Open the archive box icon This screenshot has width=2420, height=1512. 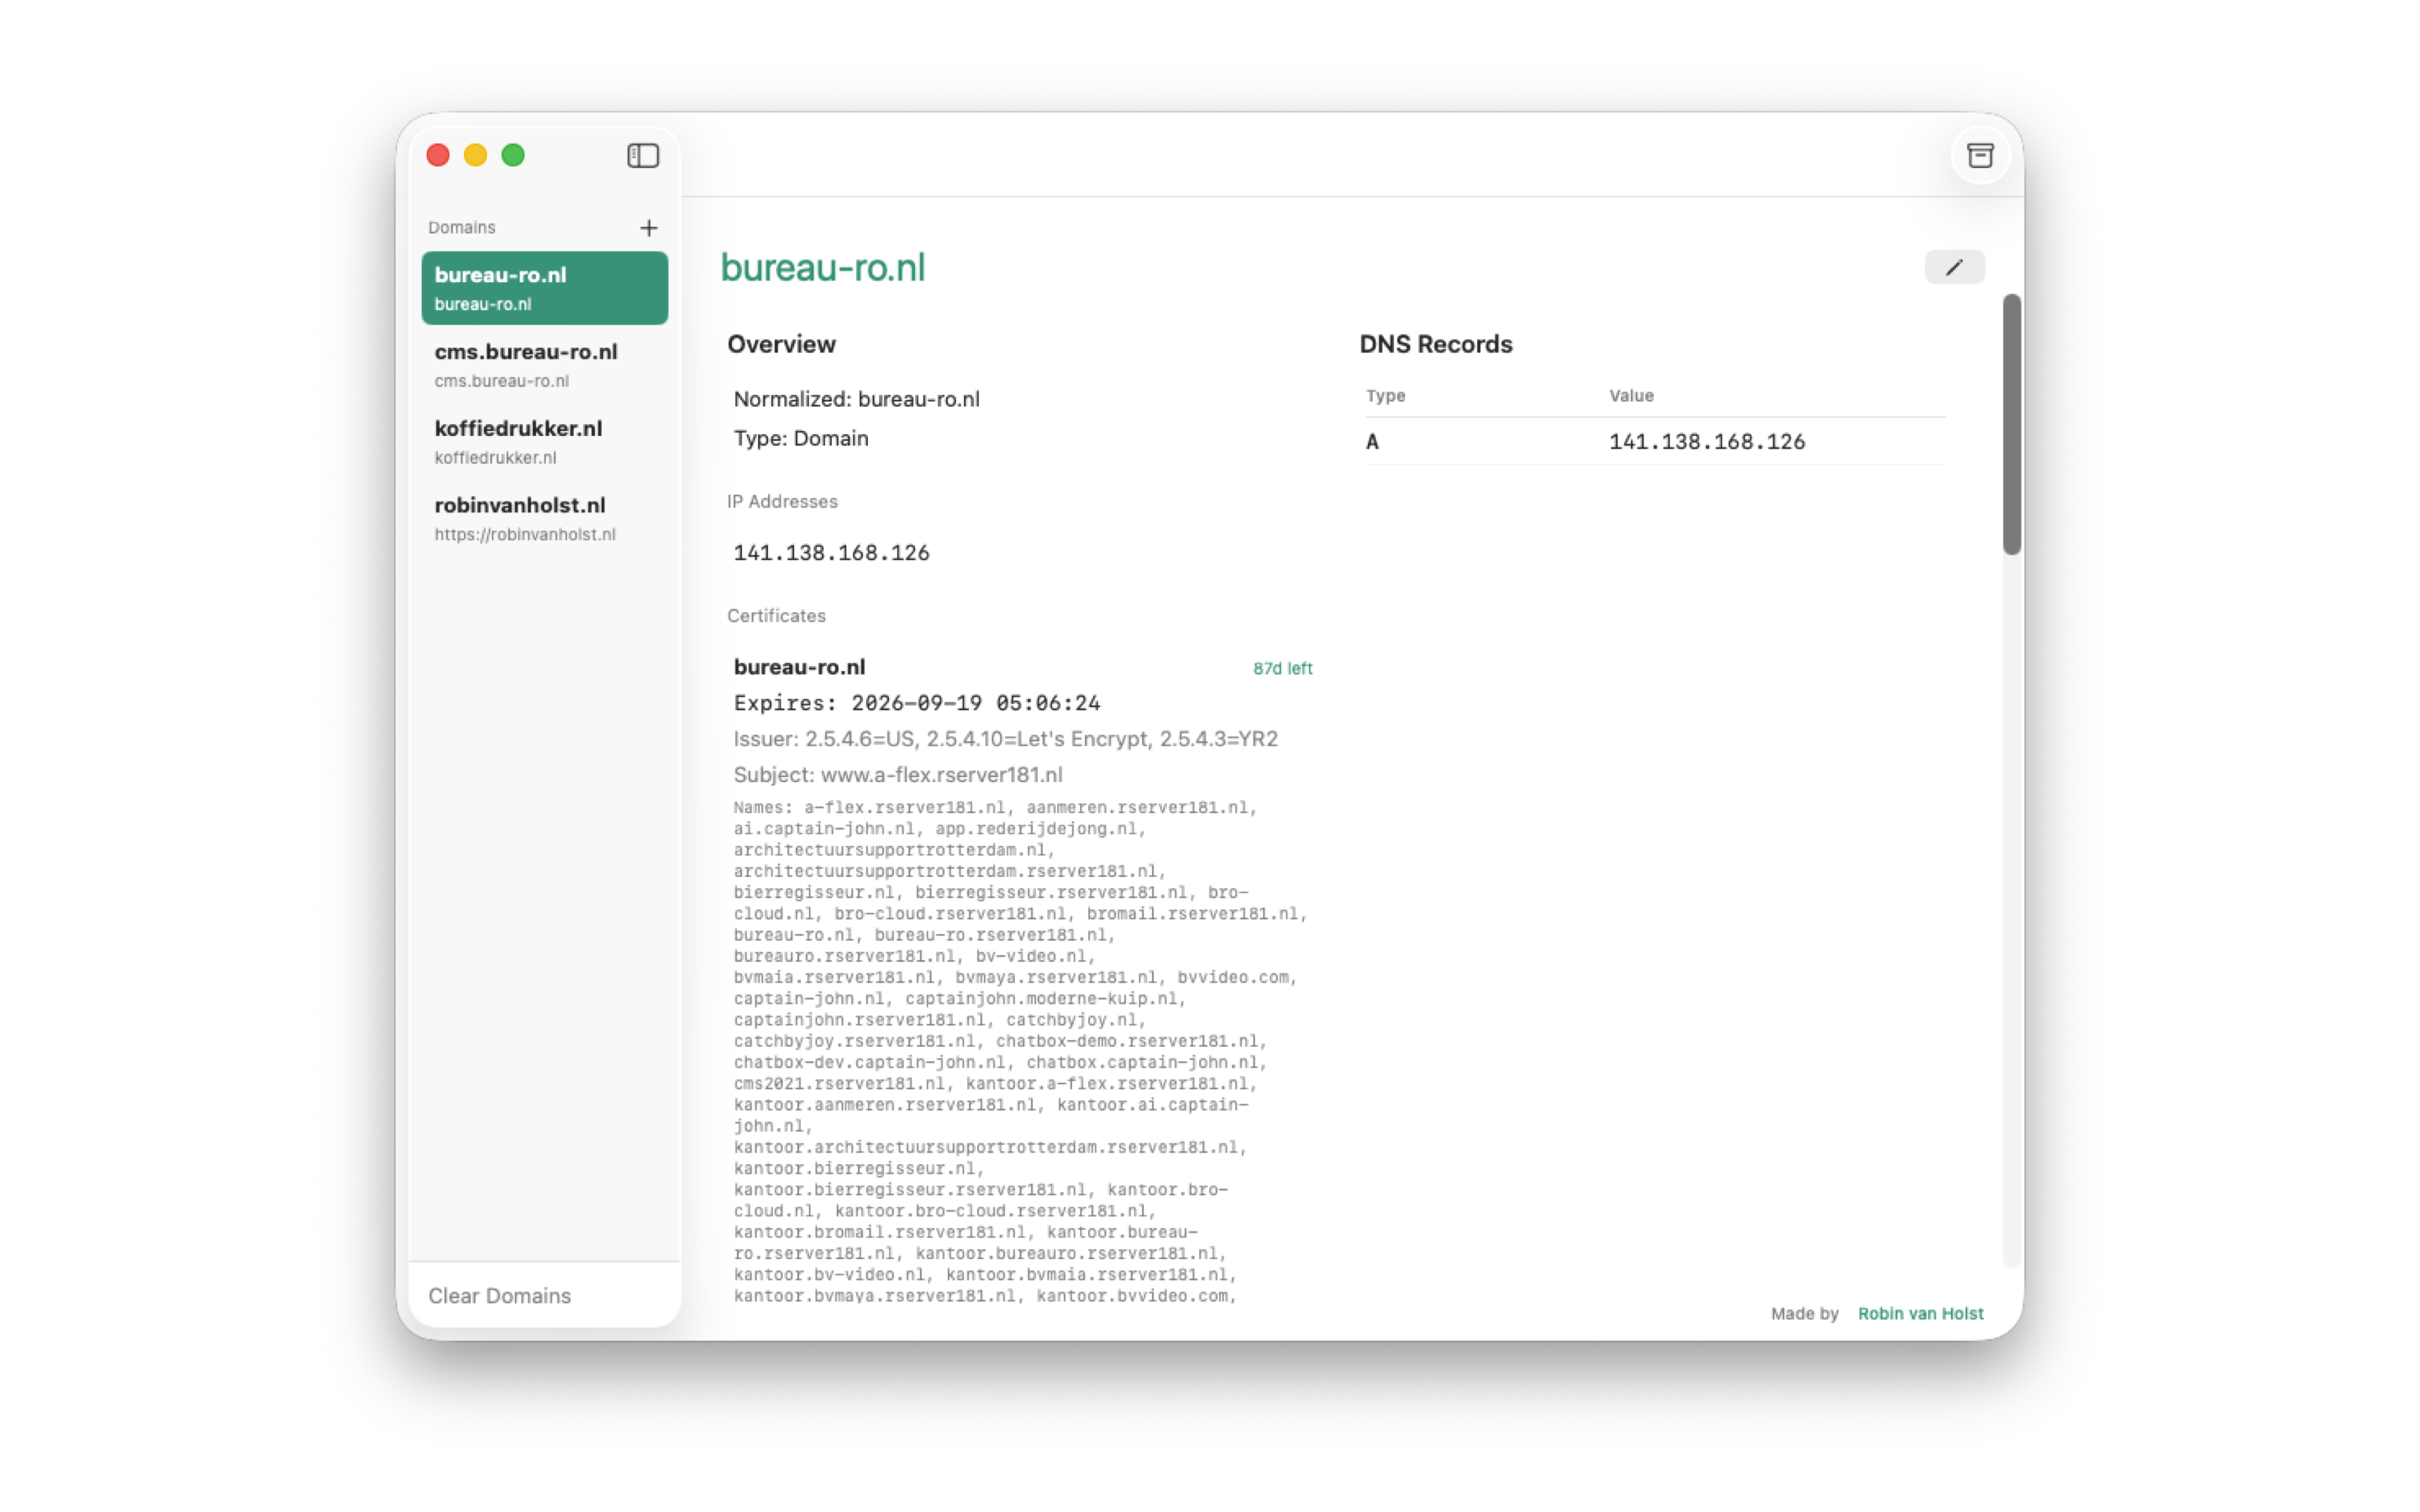pyautogui.click(x=1980, y=155)
